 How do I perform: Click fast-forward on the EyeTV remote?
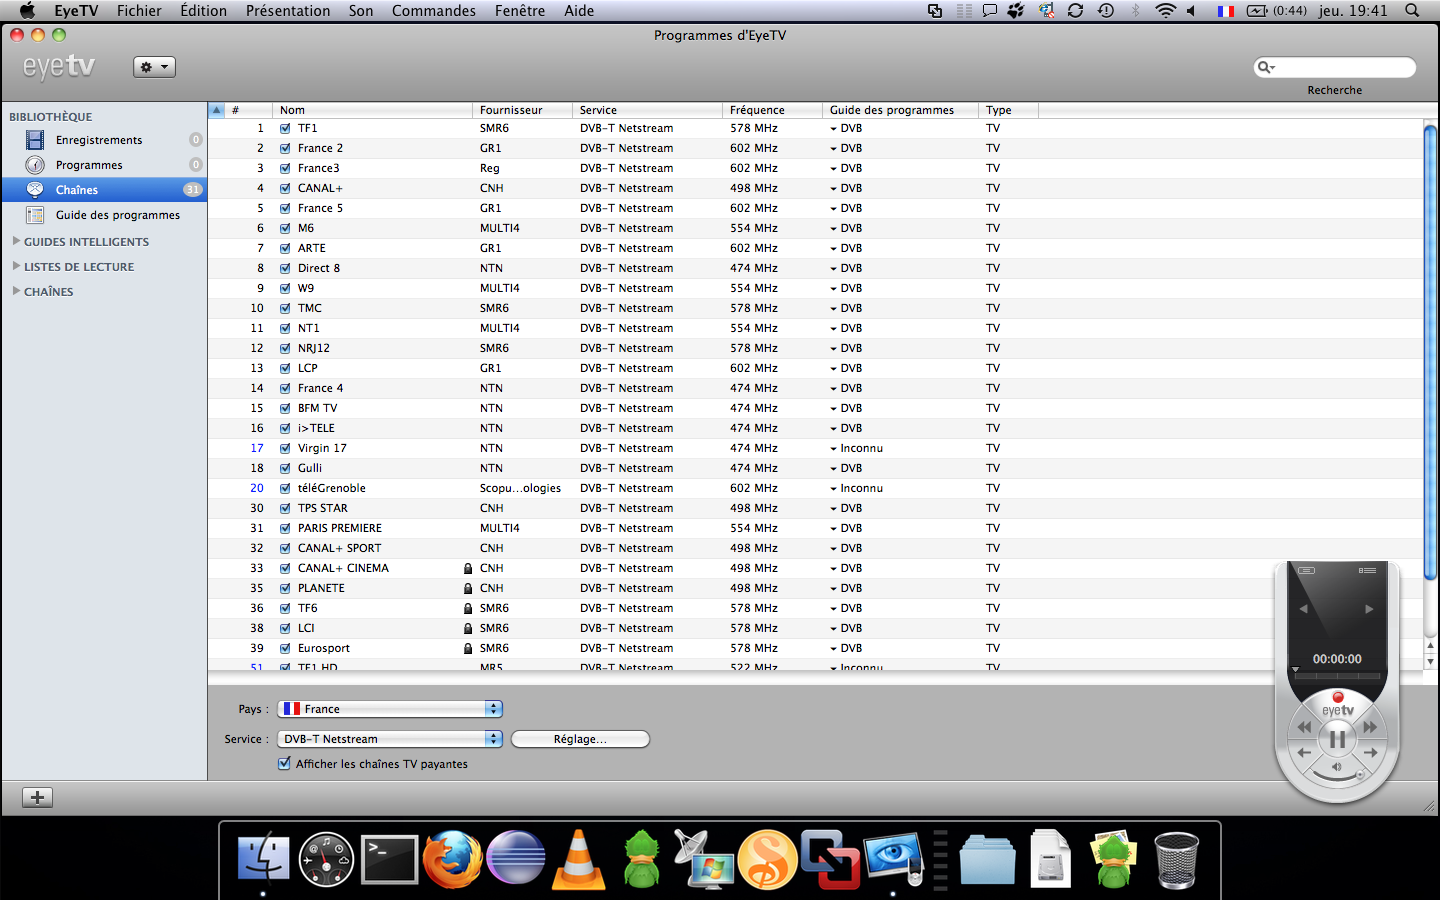tap(1370, 727)
